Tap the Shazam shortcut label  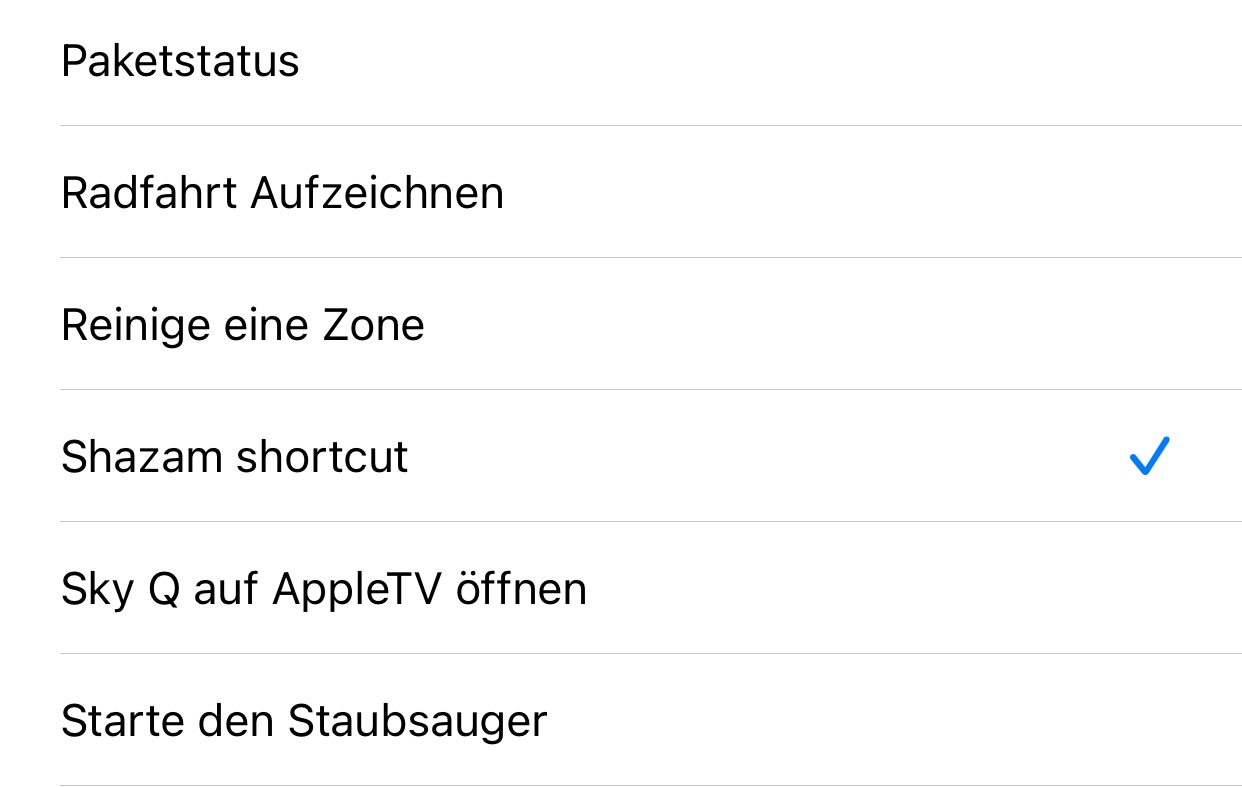(235, 458)
